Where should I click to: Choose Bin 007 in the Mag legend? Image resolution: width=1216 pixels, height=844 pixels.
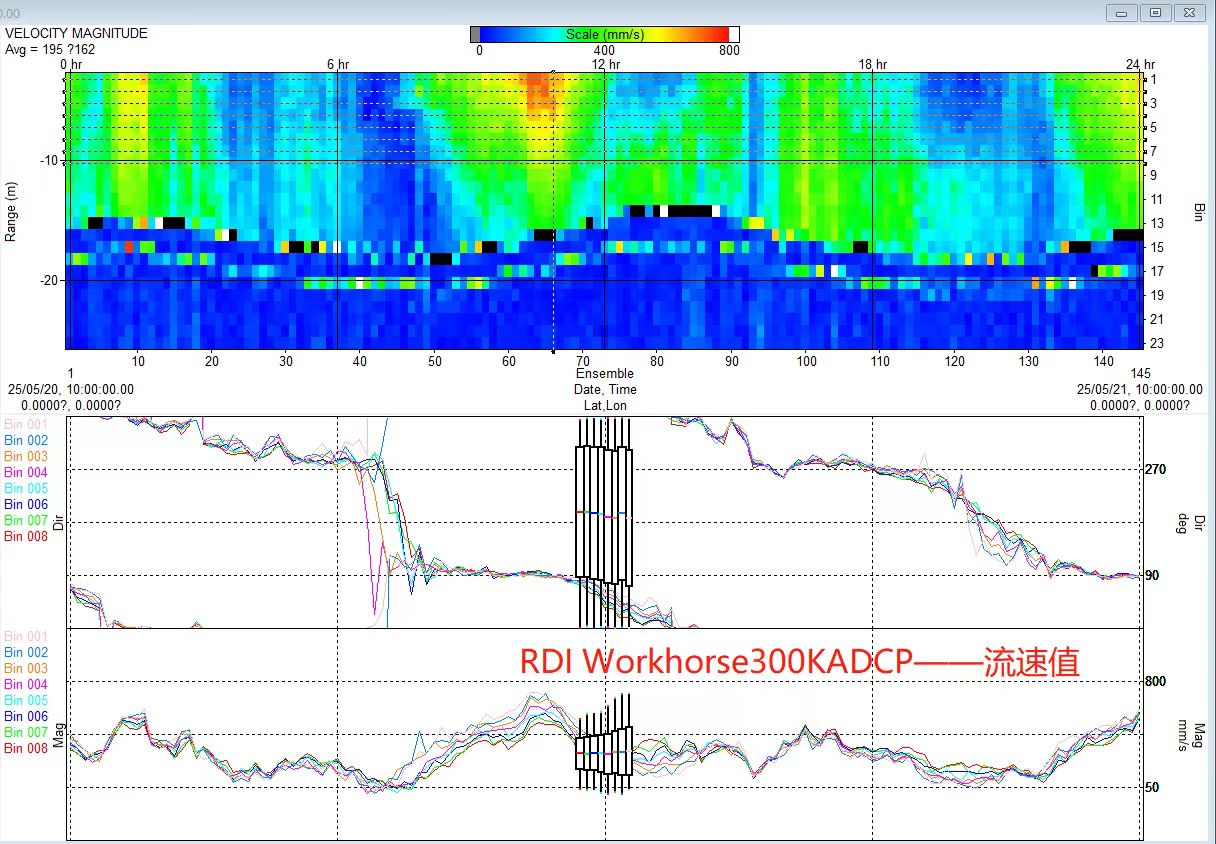(x=26, y=732)
